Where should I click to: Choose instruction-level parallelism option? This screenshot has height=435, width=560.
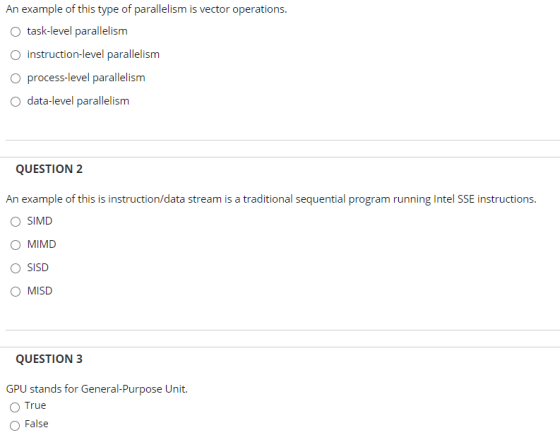point(15,55)
